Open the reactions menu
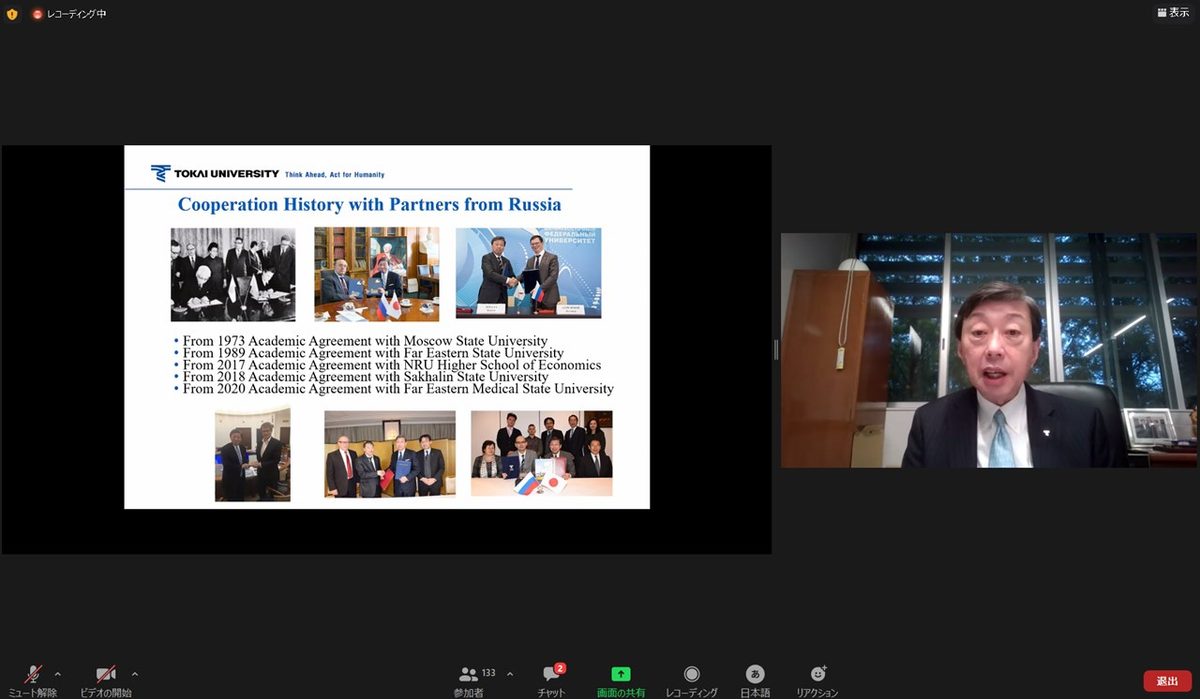1200x699 pixels. pos(817,680)
